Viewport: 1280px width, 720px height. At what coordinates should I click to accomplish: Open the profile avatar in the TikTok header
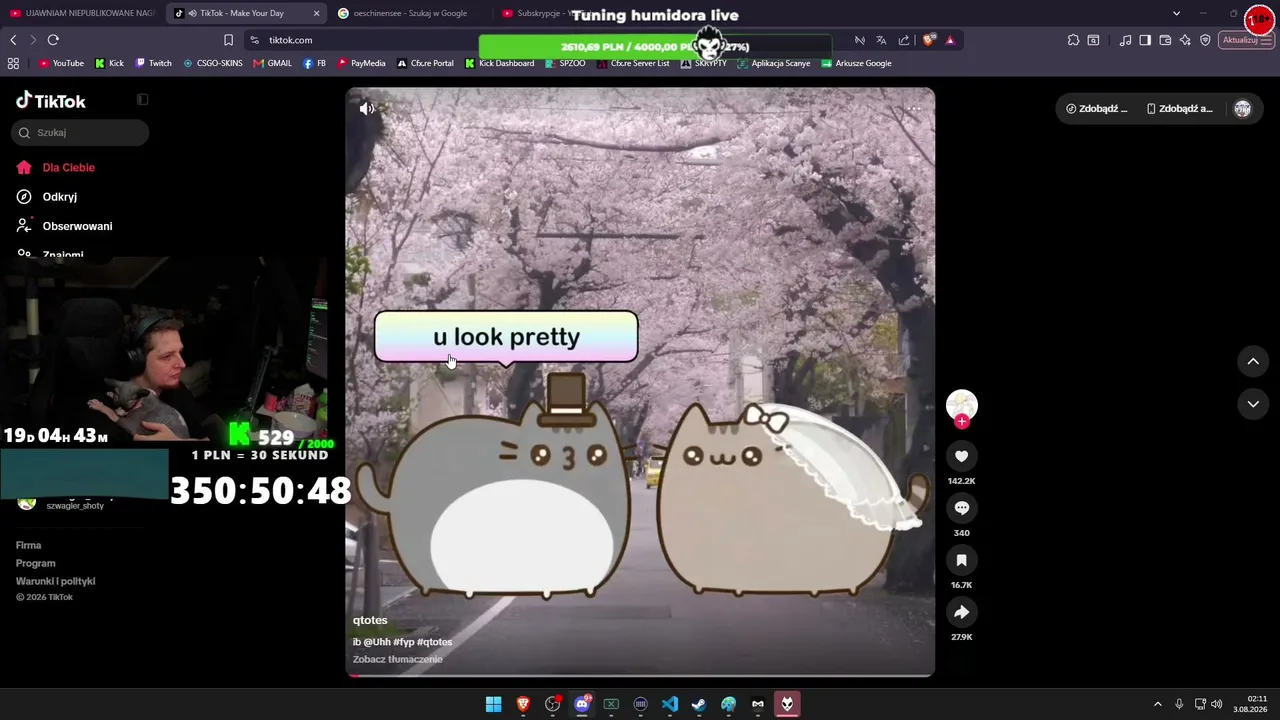[x=1242, y=108]
